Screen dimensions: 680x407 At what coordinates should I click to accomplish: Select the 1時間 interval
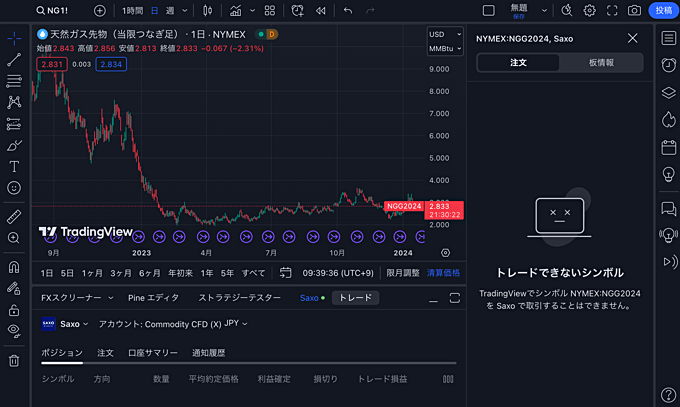[132, 10]
